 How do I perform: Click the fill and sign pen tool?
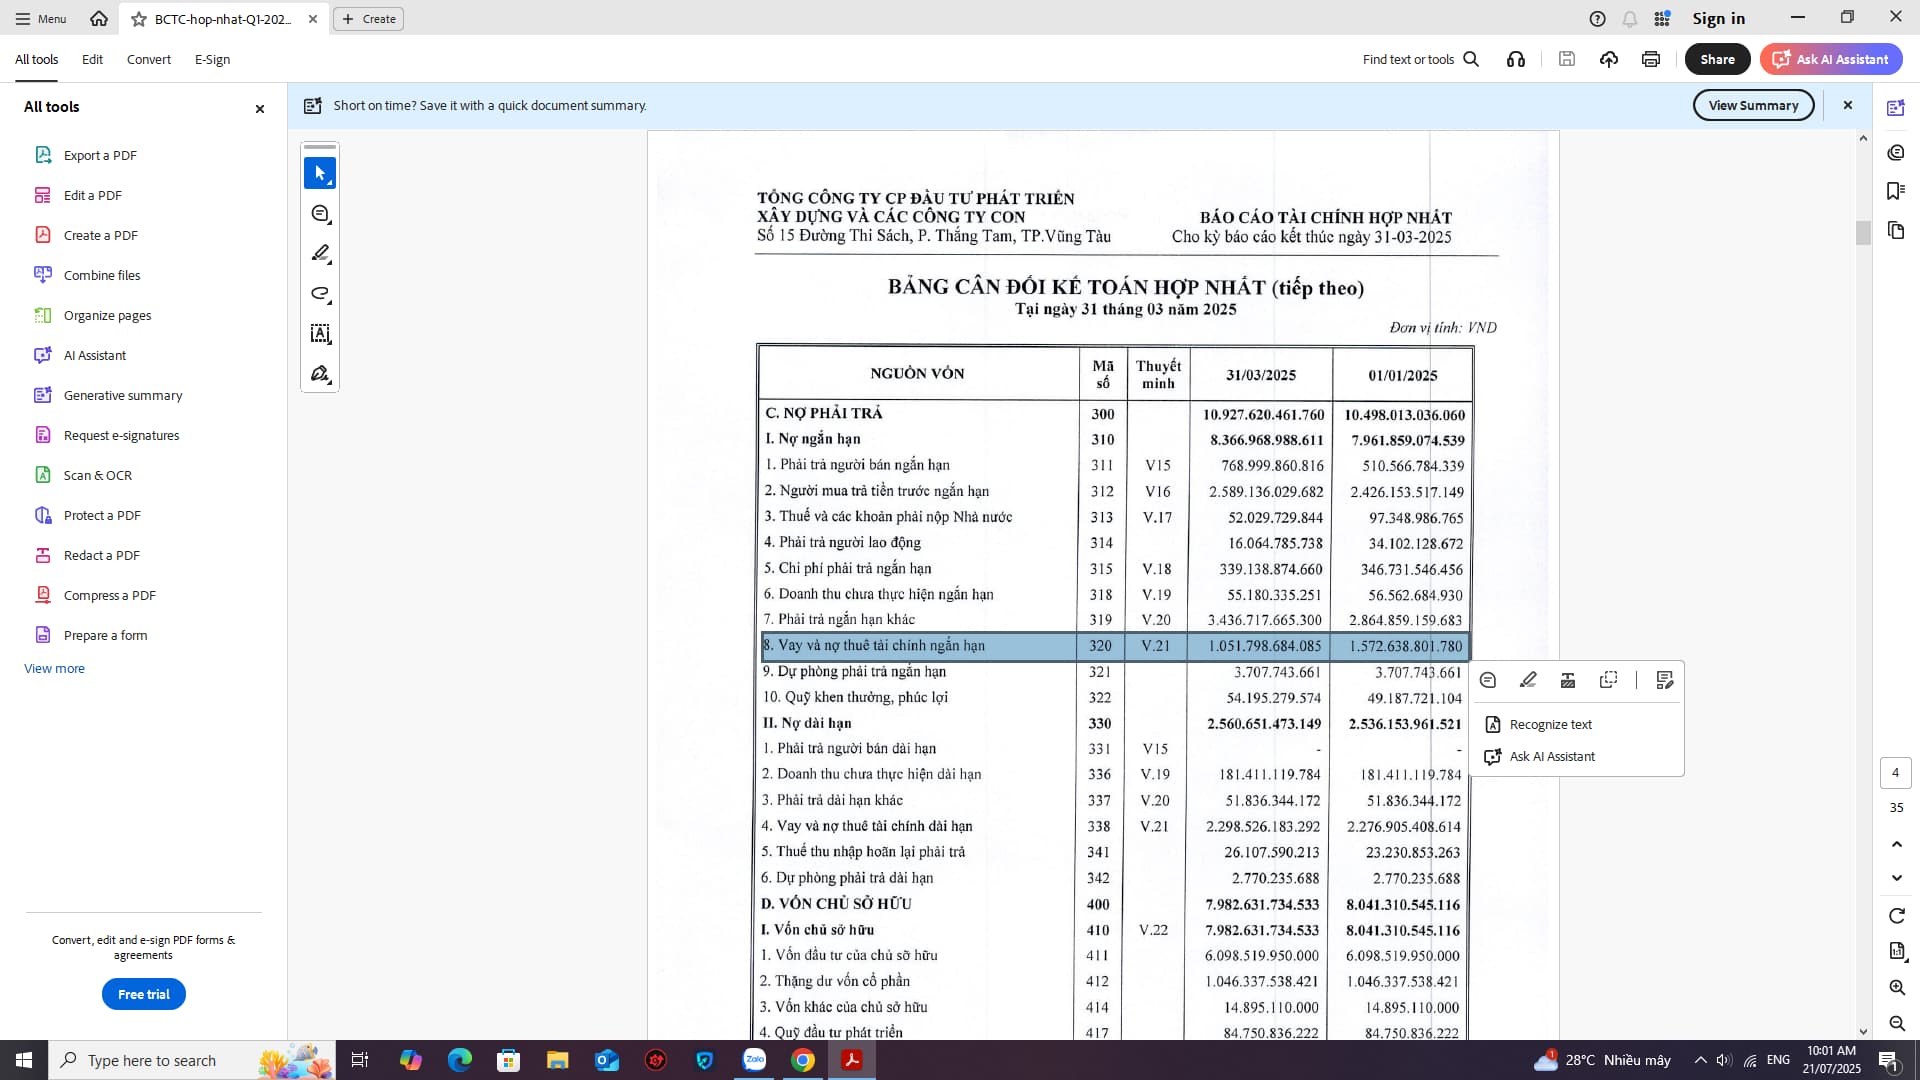pyautogui.click(x=320, y=374)
